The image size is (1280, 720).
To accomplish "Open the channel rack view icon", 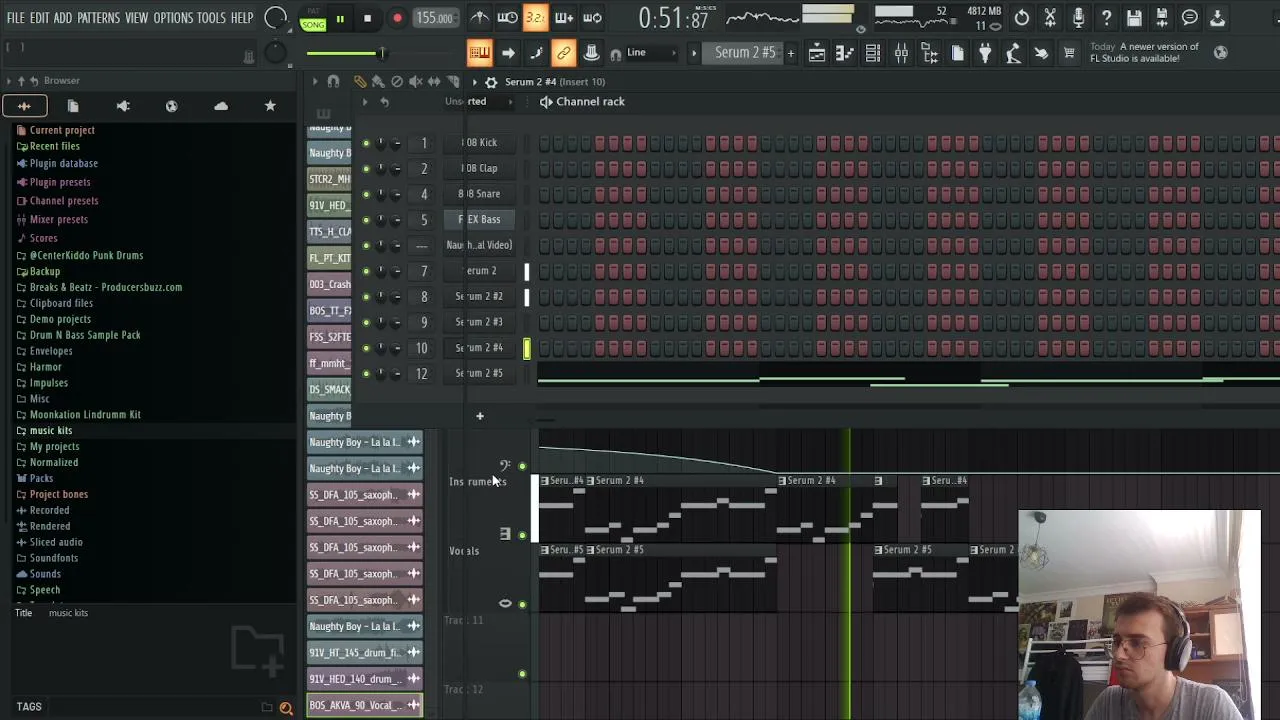I will [873, 53].
